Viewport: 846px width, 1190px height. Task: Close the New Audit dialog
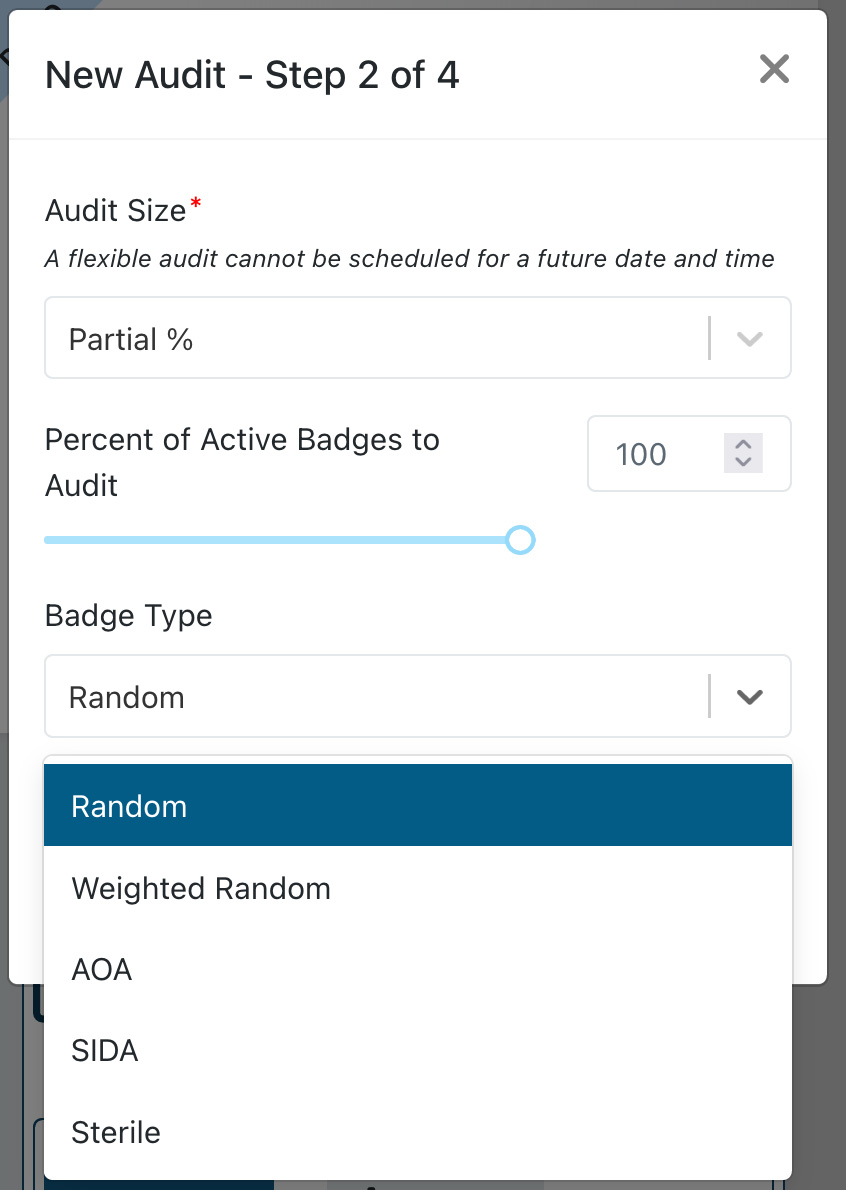click(774, 69)
